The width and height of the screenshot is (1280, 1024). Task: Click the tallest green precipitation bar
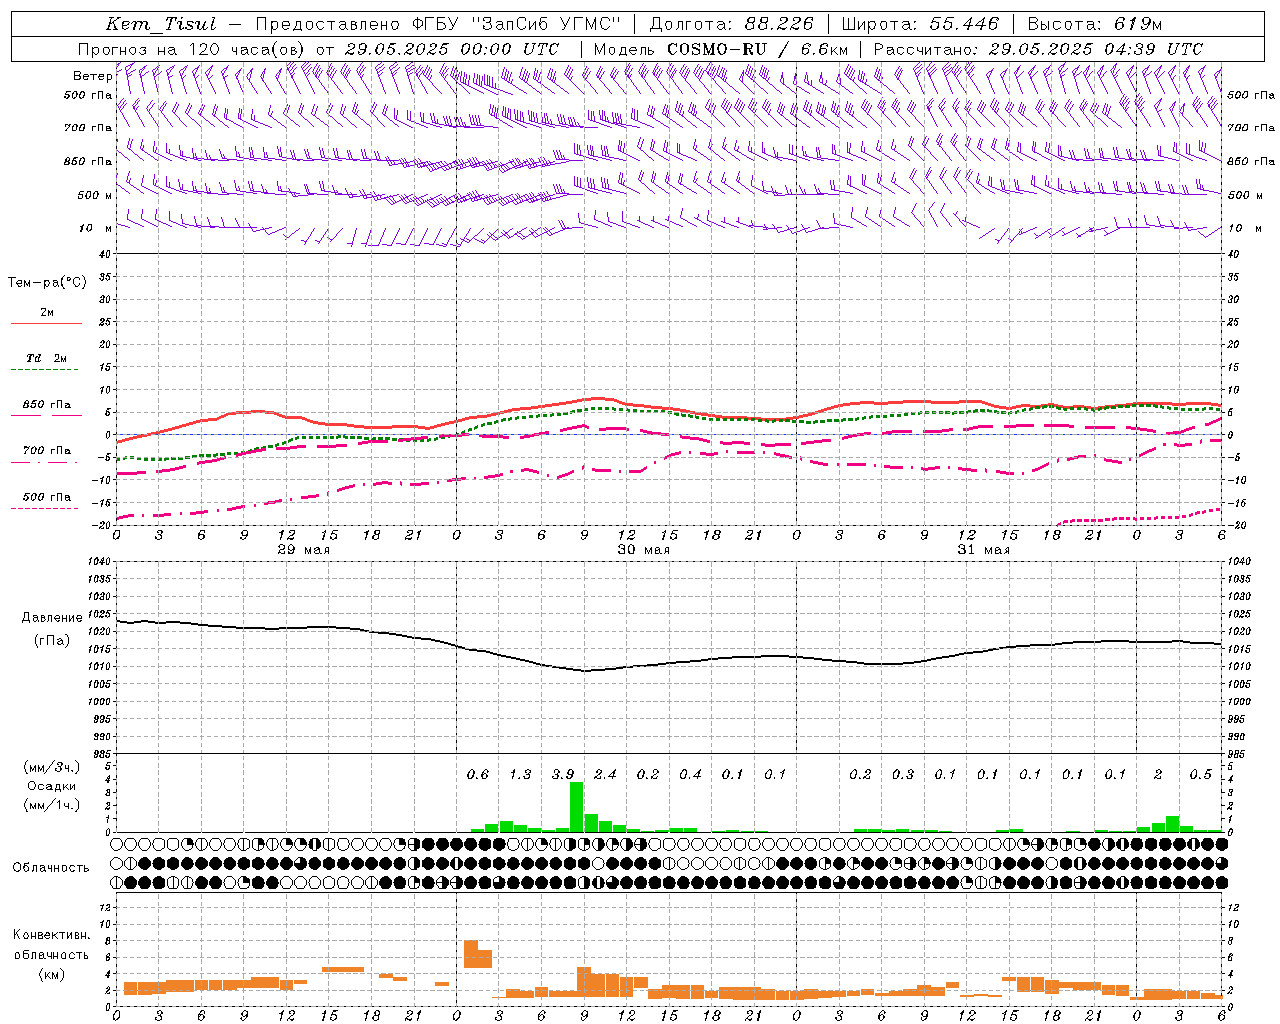click(576, 807)
